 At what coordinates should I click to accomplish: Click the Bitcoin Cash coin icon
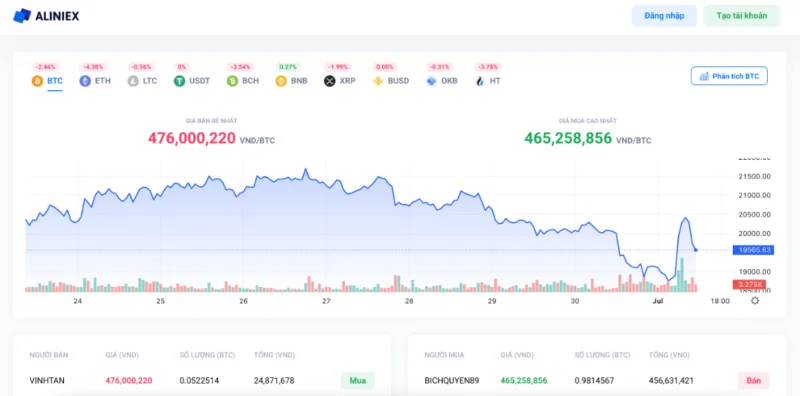click(232, 81)
